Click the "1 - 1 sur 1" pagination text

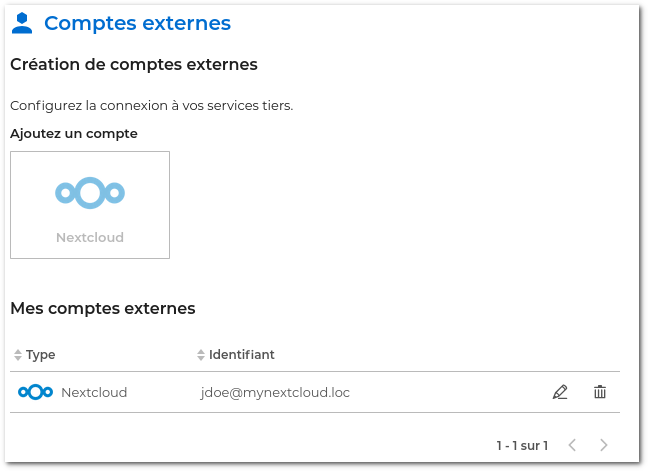tap(522, 445)
